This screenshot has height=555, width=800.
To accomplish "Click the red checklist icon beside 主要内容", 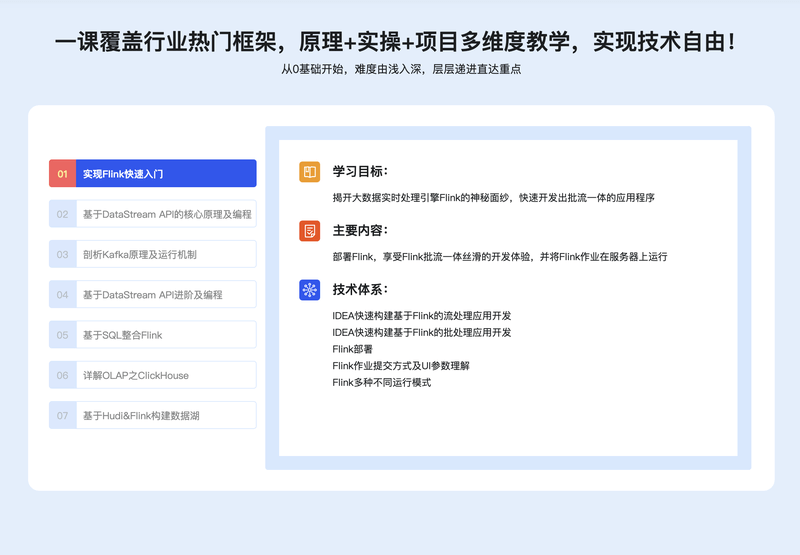I will tap(310, 231).
